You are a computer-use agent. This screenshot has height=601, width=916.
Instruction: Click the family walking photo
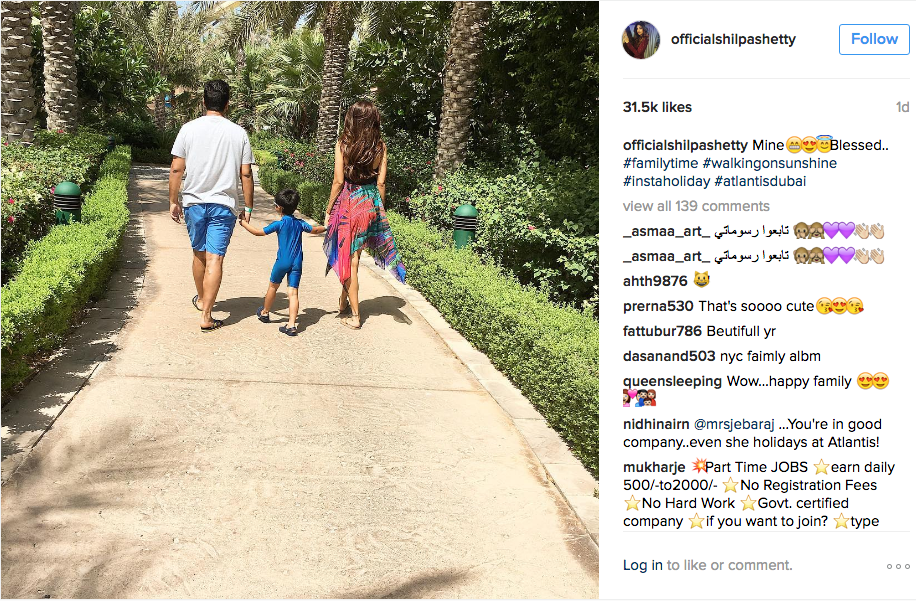point(300,300)
